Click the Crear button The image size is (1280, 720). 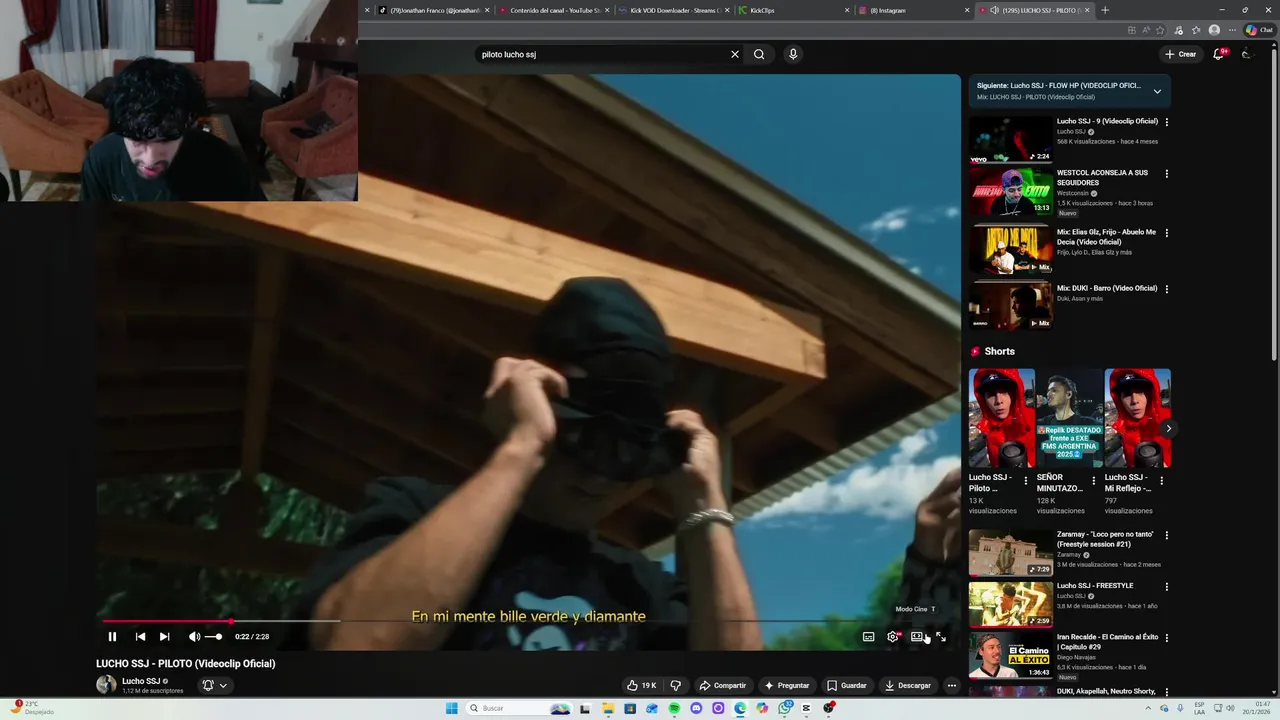1180,54
